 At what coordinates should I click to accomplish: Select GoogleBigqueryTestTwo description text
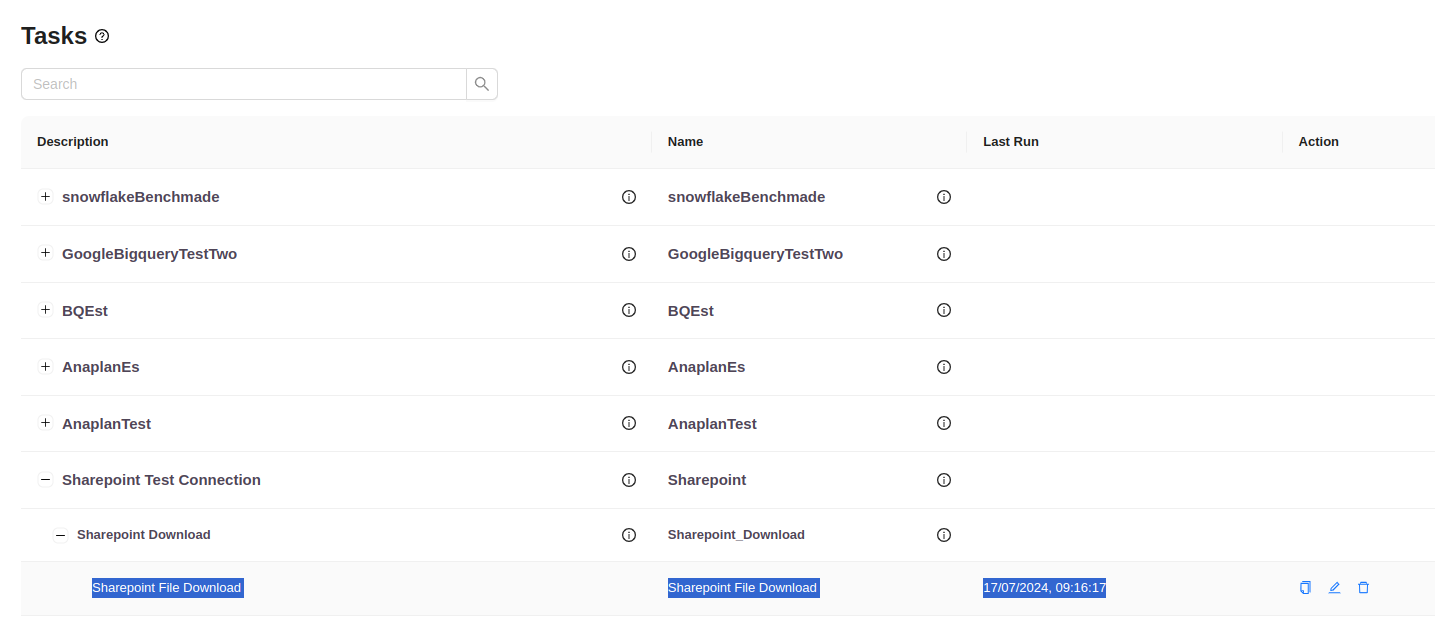(149, 254)
